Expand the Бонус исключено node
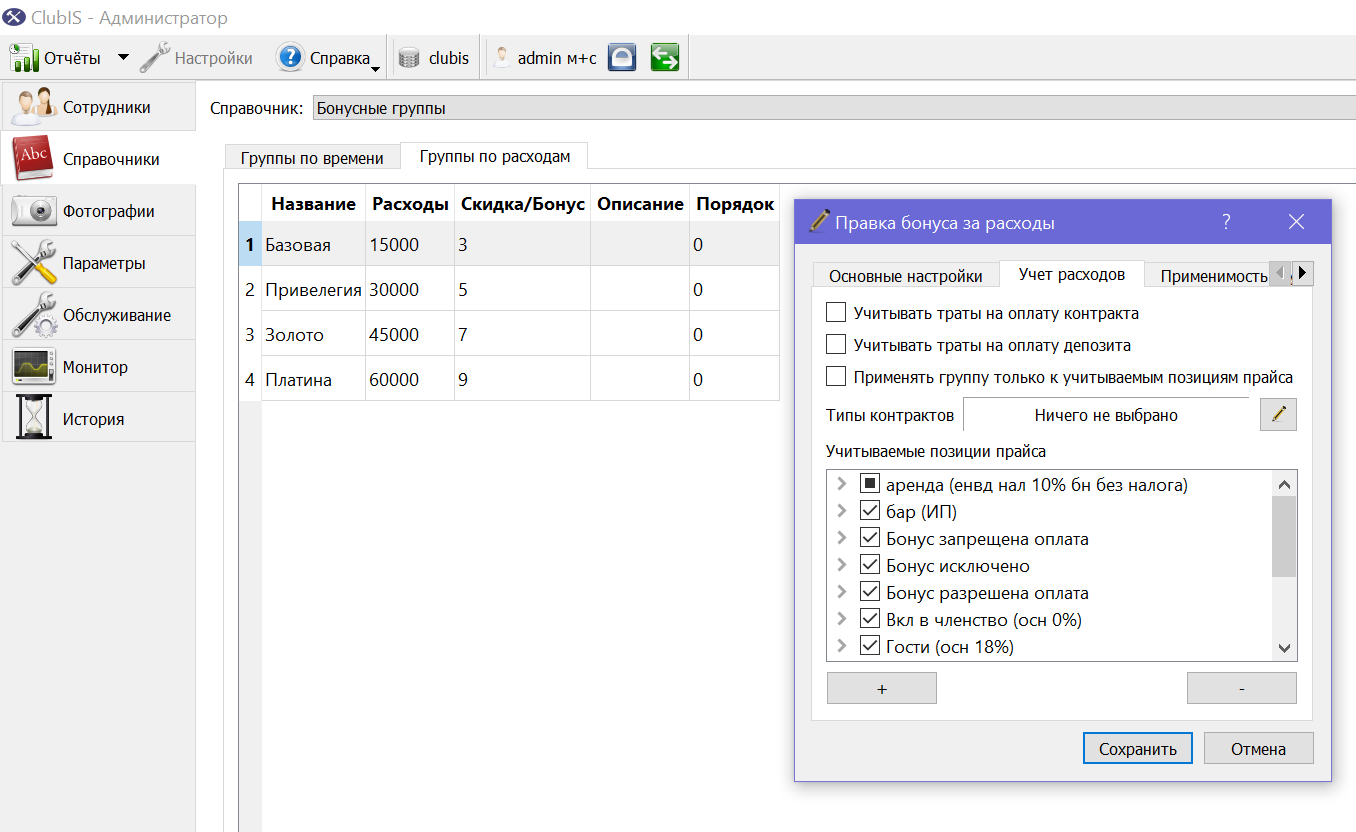The image size is (1356, 832). tap(842, 565)
